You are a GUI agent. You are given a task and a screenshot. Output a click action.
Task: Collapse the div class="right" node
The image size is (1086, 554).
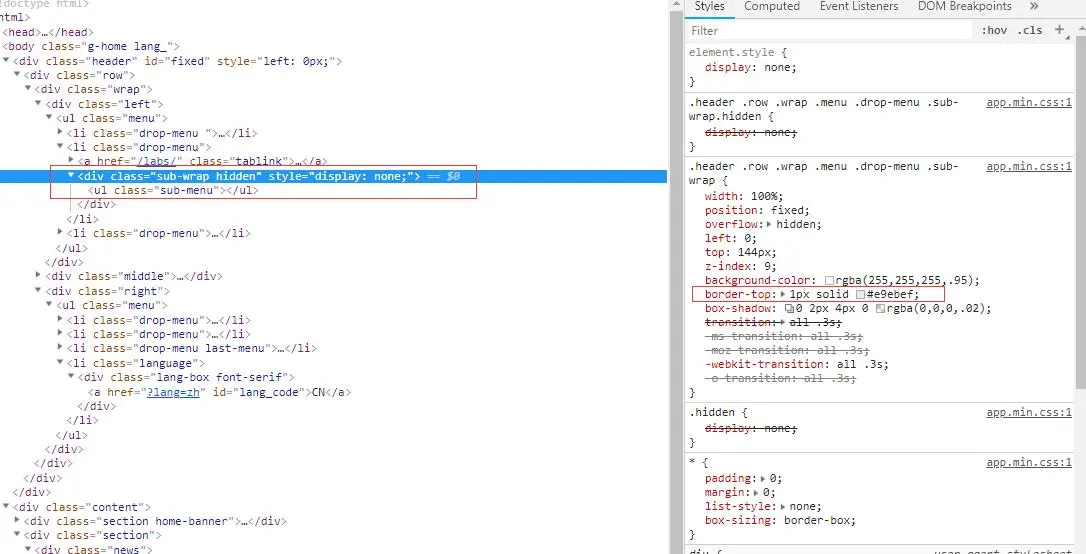click(x=38, y=291)
